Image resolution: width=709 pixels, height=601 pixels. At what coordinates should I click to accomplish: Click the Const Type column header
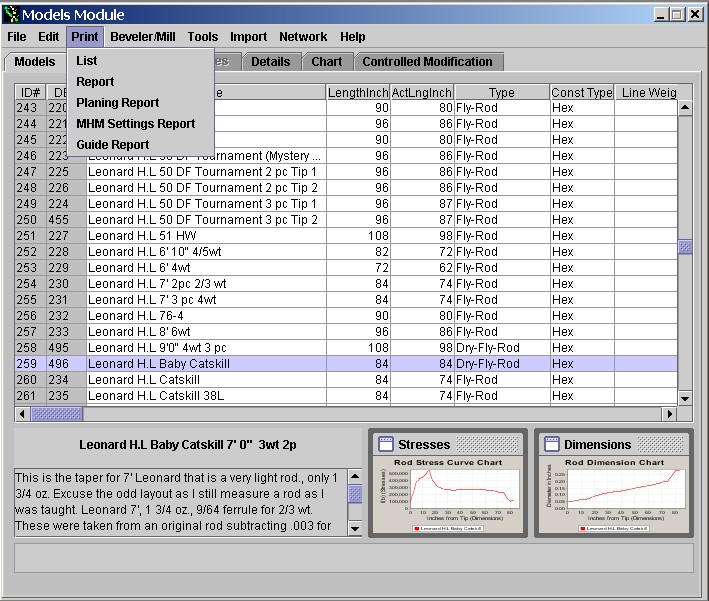coord(581,93)
